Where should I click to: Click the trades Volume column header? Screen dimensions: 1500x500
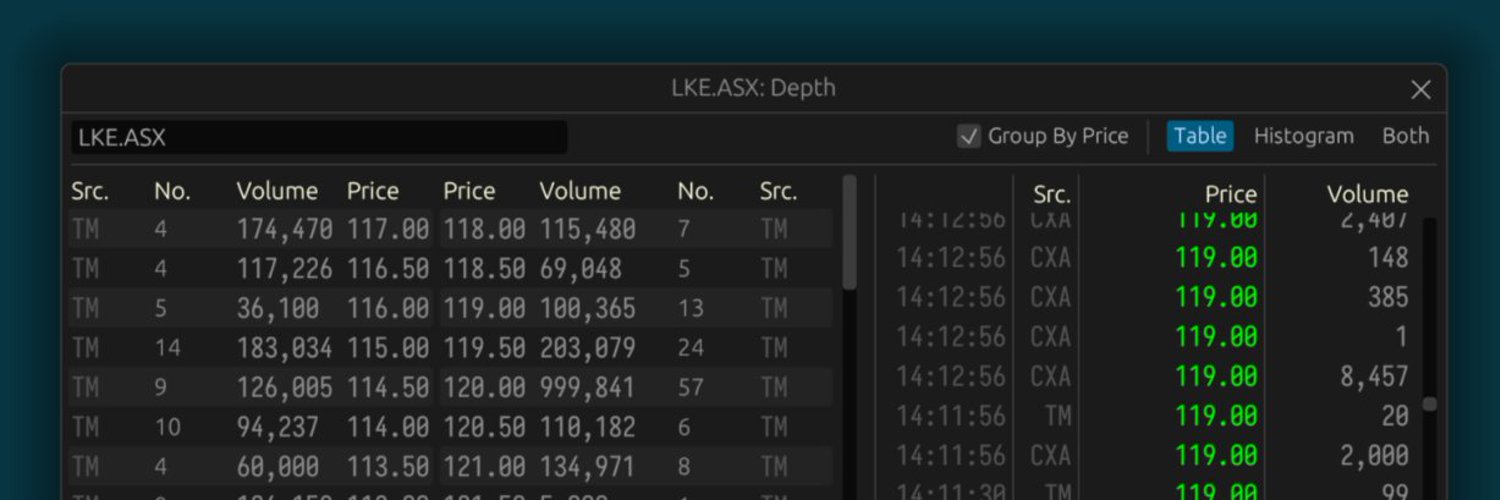pyautogui.click(x=1367, y=194)
